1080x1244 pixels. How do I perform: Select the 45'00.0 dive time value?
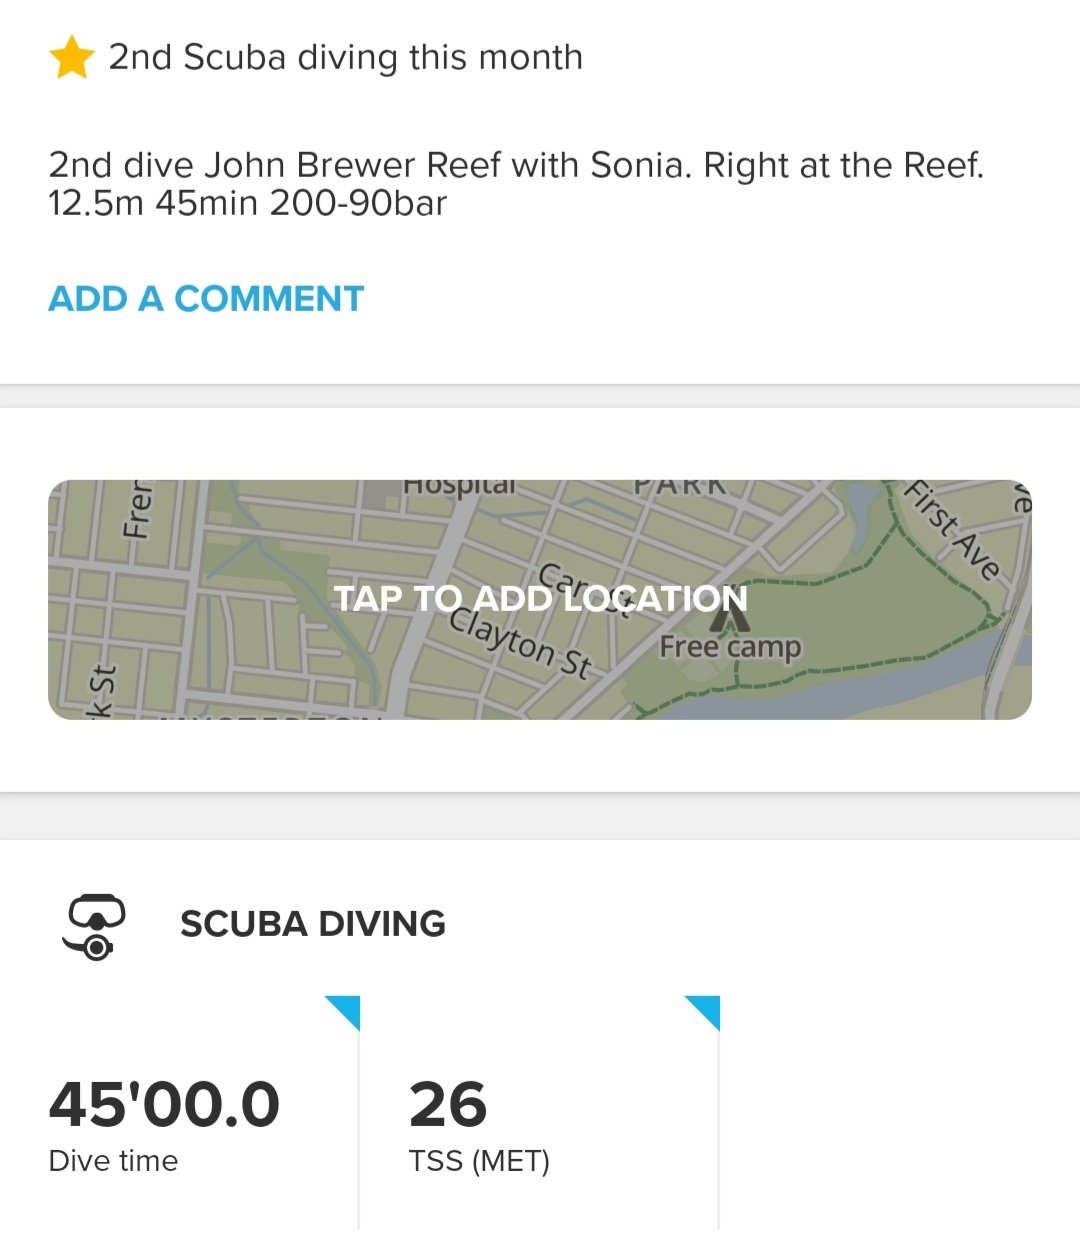point(164,1104)
